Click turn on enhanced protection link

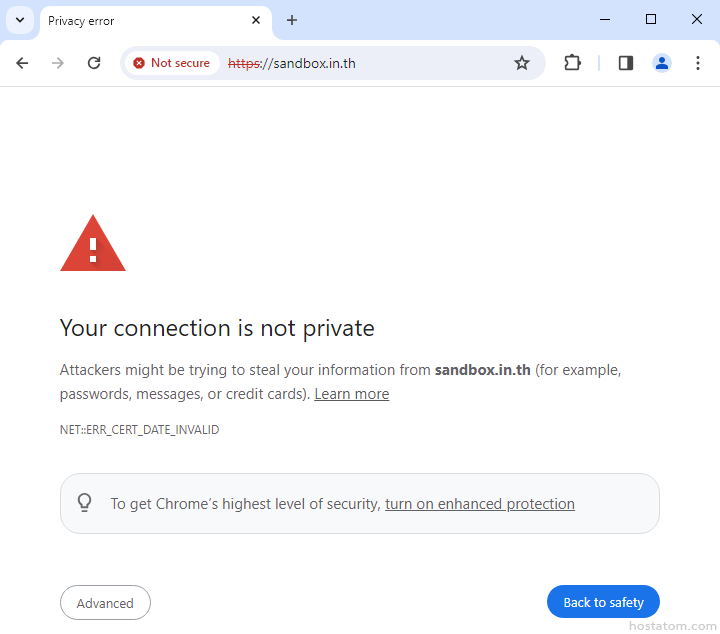(479, 504)
